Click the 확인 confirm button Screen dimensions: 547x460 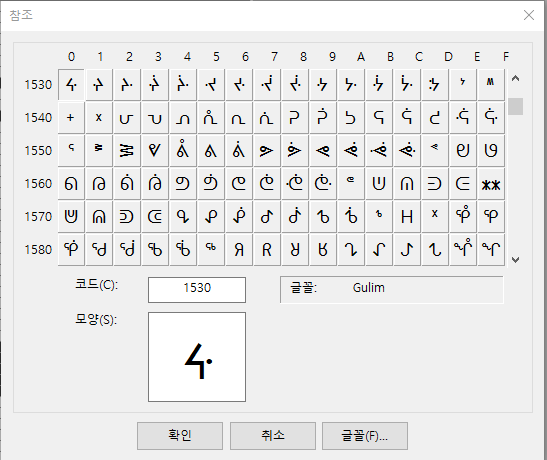click(x=180, y=436)
